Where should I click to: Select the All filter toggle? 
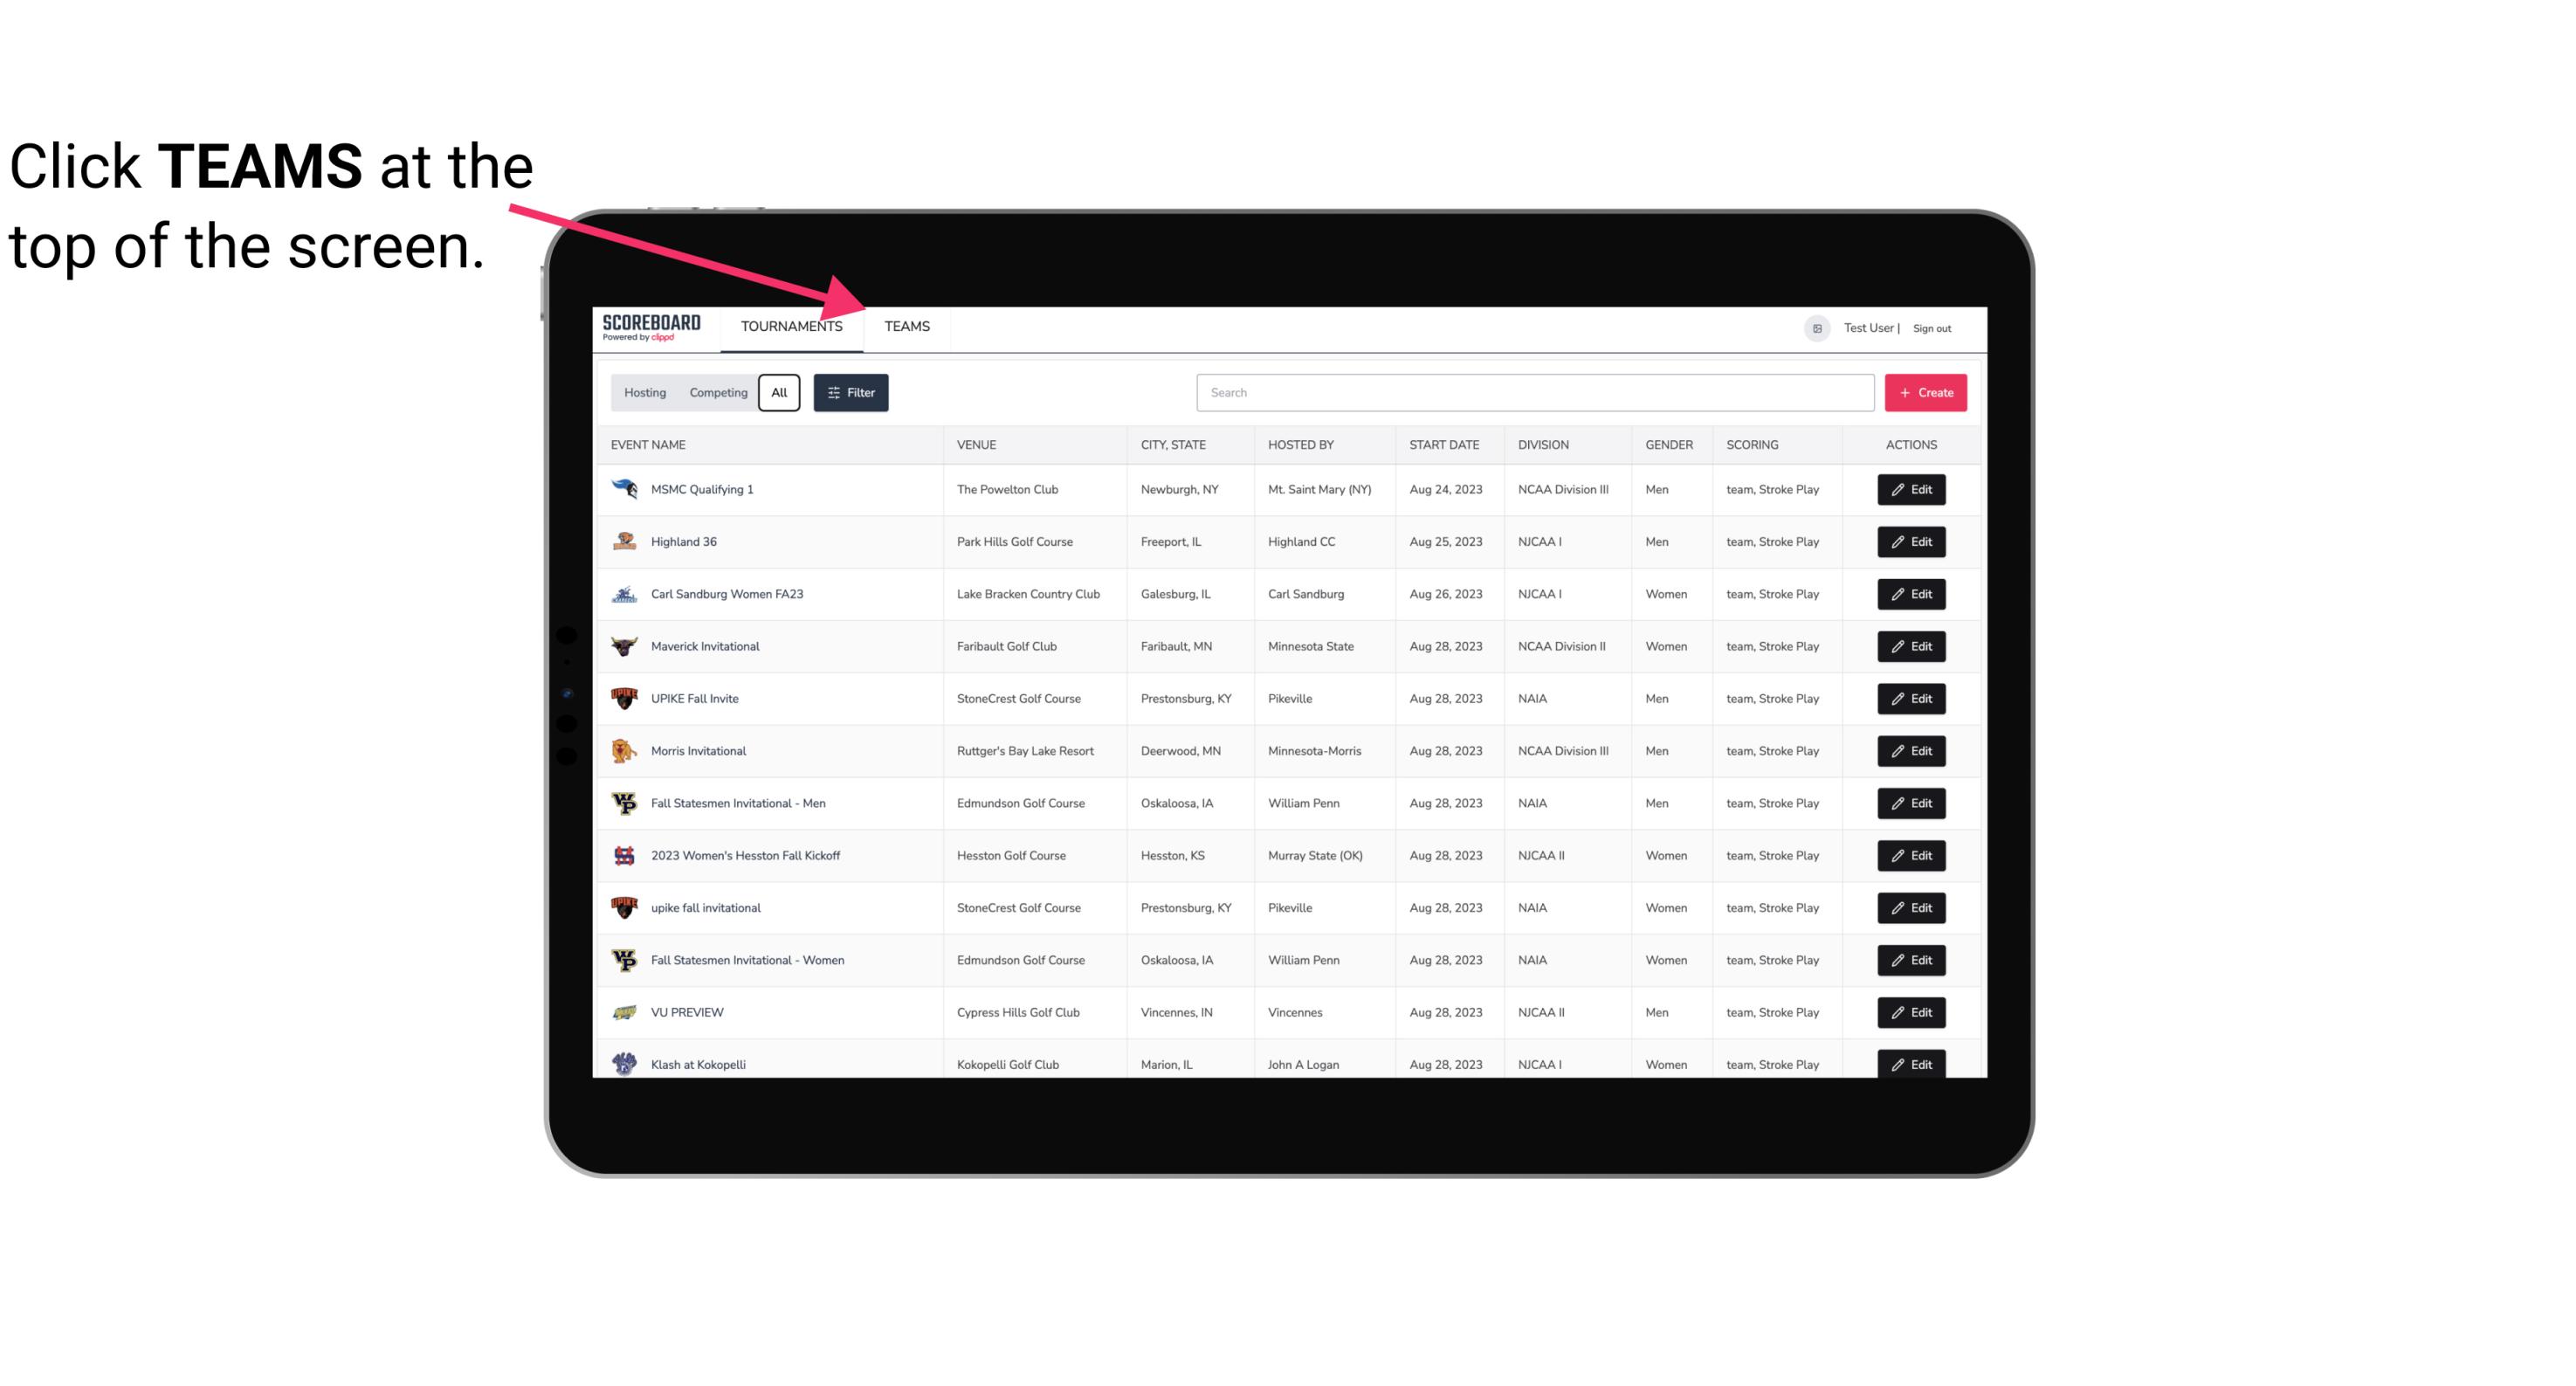780,391
